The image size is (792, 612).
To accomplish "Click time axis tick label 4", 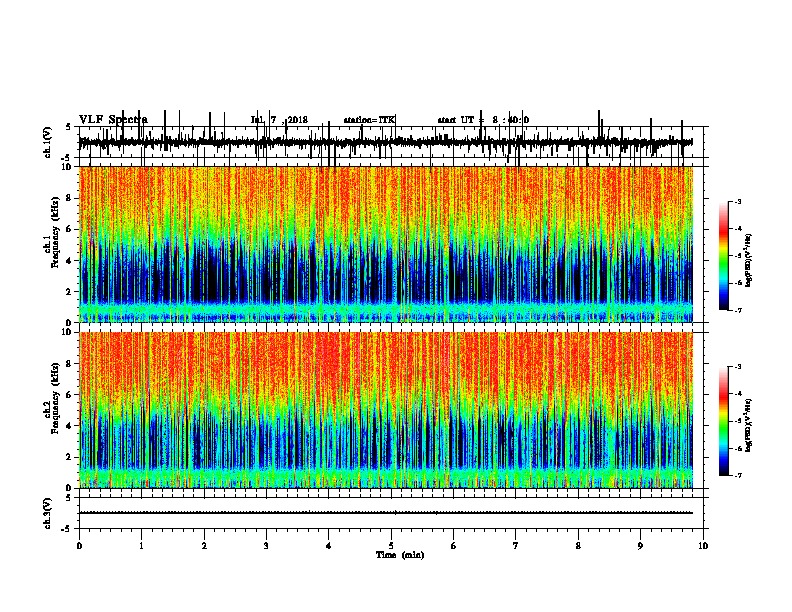I will [329, 546].
